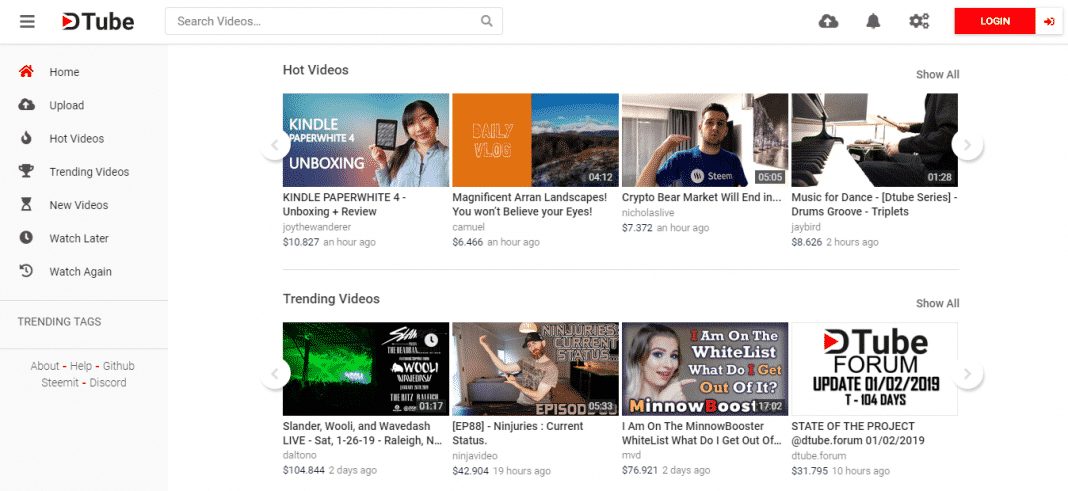Click the magnifier search icon
Image resolution: width=1068 pixels, height=491 pixels.
click(x=487, y=21)
